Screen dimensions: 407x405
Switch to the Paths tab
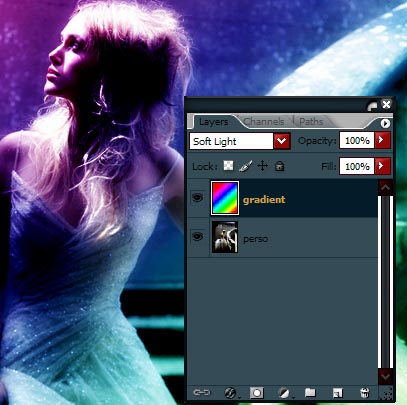tap(311, 122)
